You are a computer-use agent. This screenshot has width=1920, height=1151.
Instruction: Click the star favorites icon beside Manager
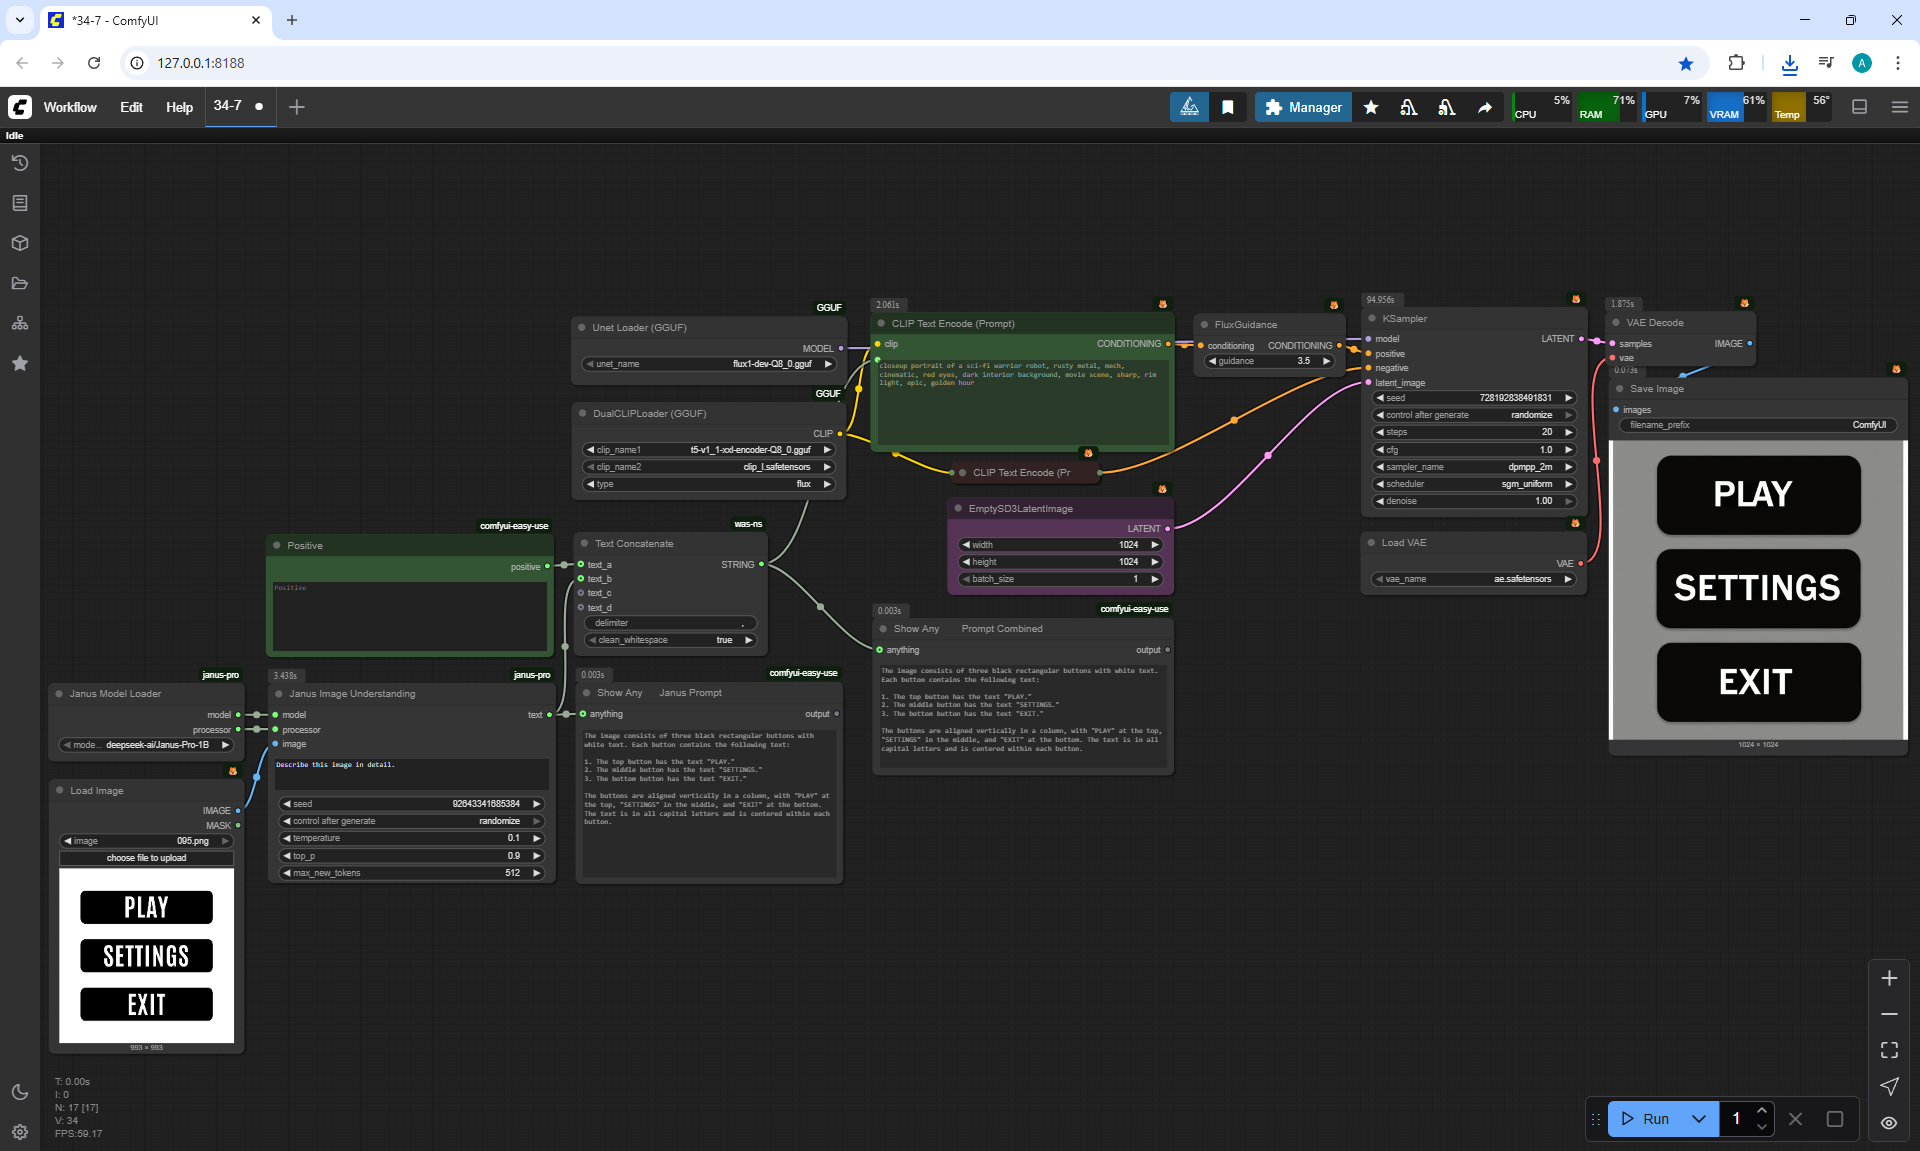[x=1371, y=107]
